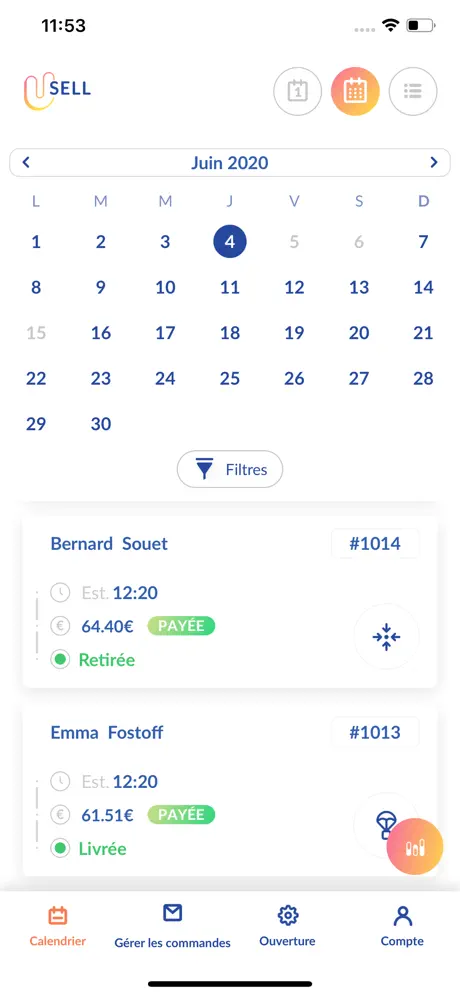Select day 30 in the calendar
The height and width of the screenshot is (996, 460).
coord(101,424)
